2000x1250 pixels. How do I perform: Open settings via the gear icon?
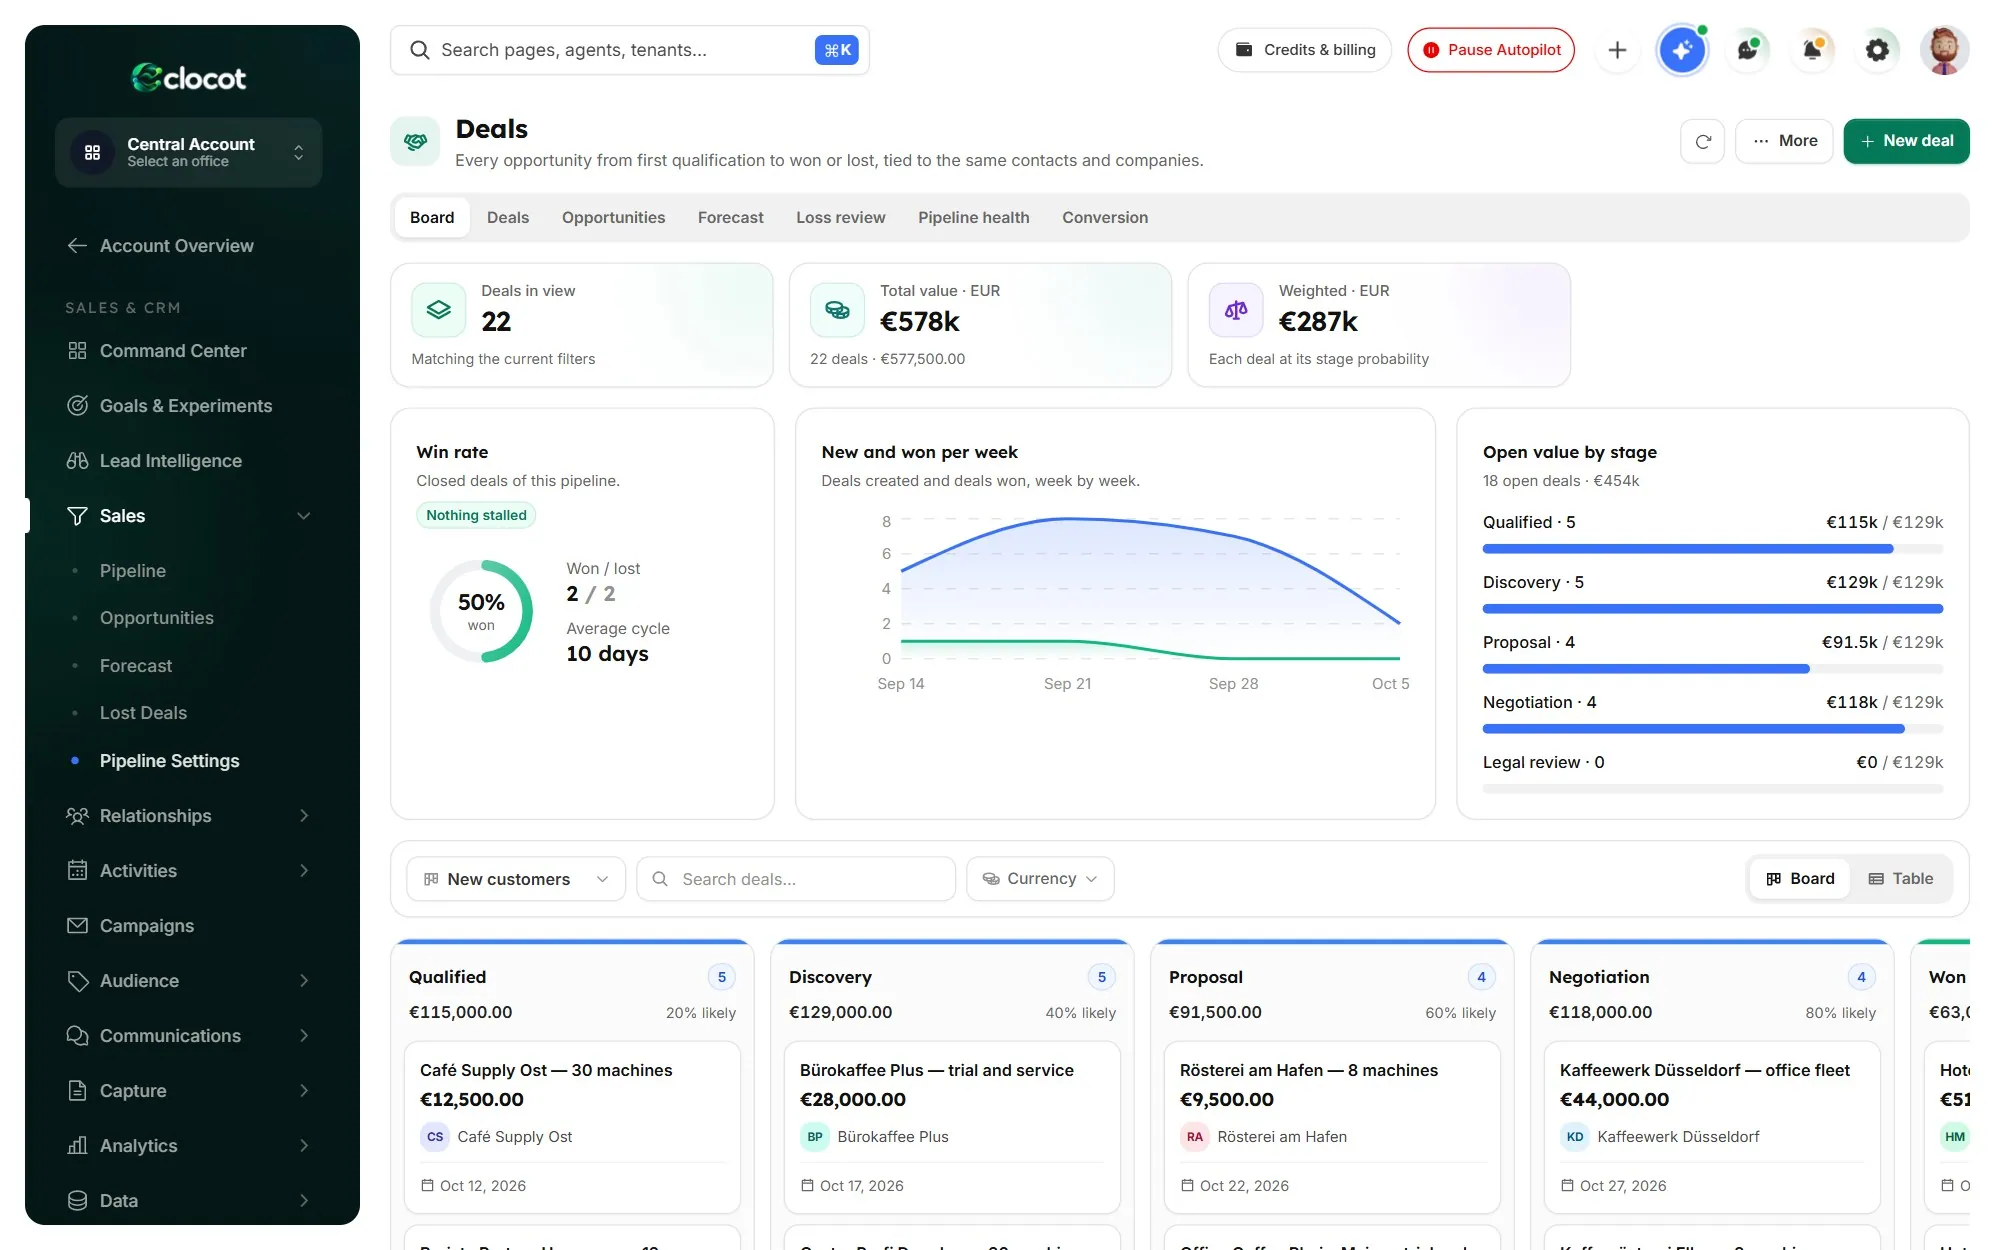[1877, 50]
